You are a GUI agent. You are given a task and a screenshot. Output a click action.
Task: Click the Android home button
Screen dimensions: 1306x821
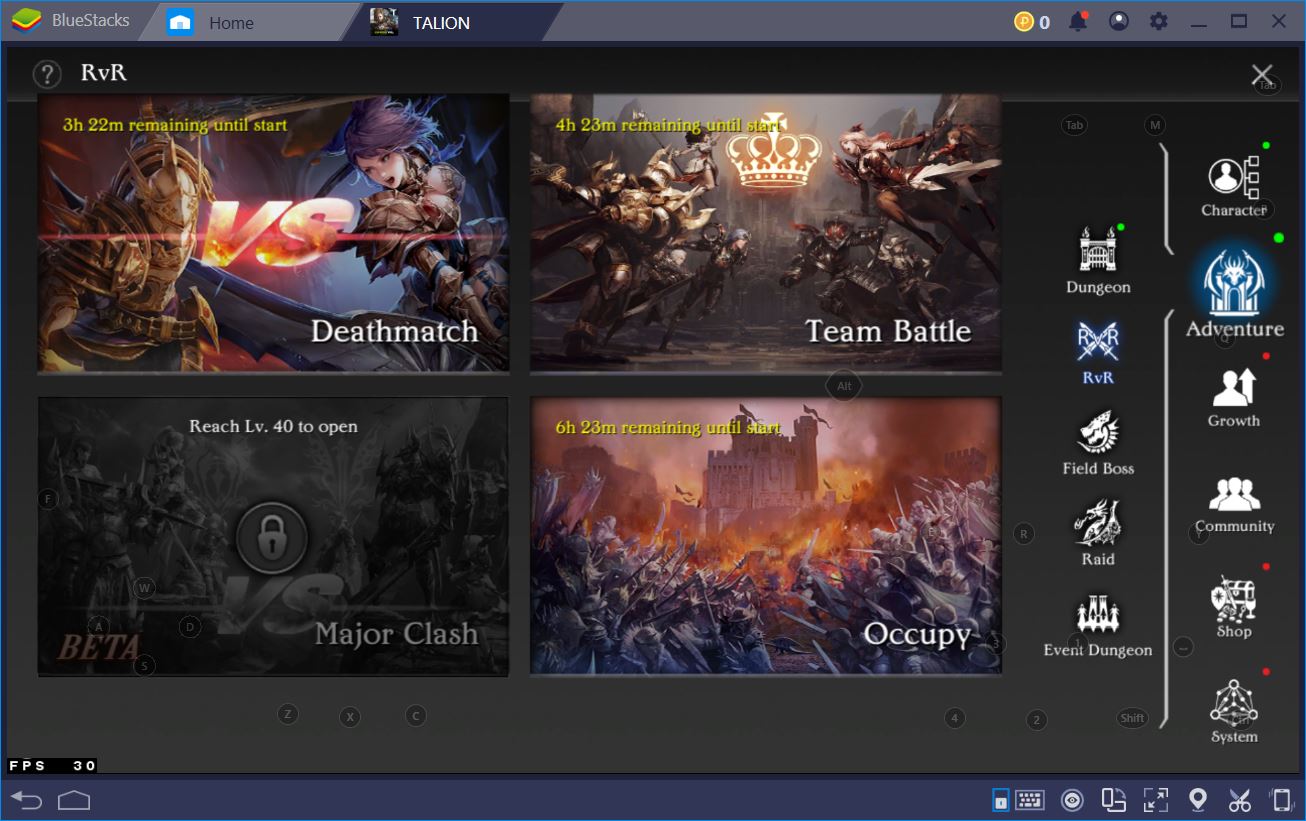[74, 799]
